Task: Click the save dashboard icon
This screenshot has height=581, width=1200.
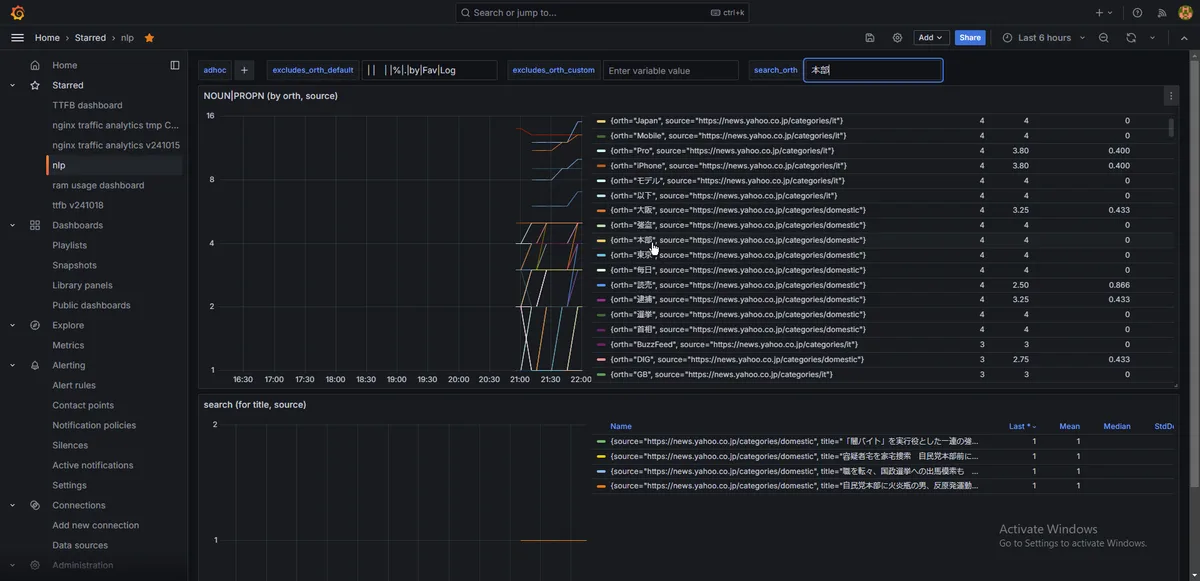Action: pos(870,38)
